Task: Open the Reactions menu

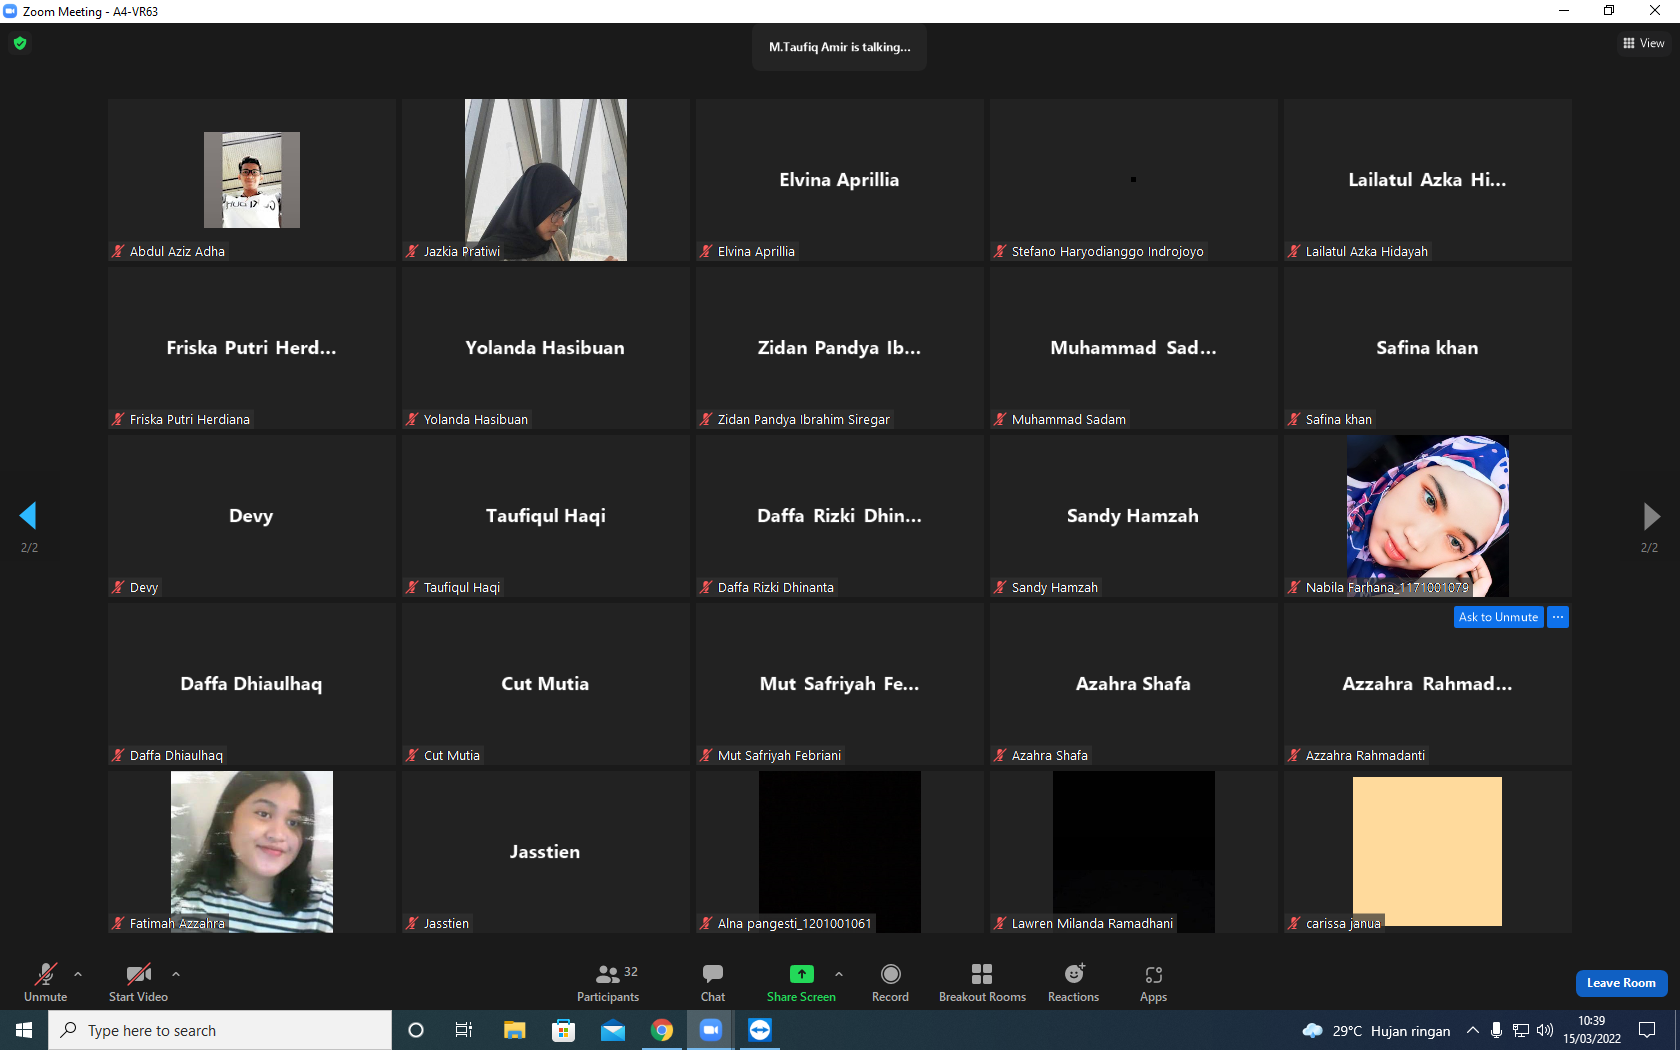Action: coord(1073,983)
